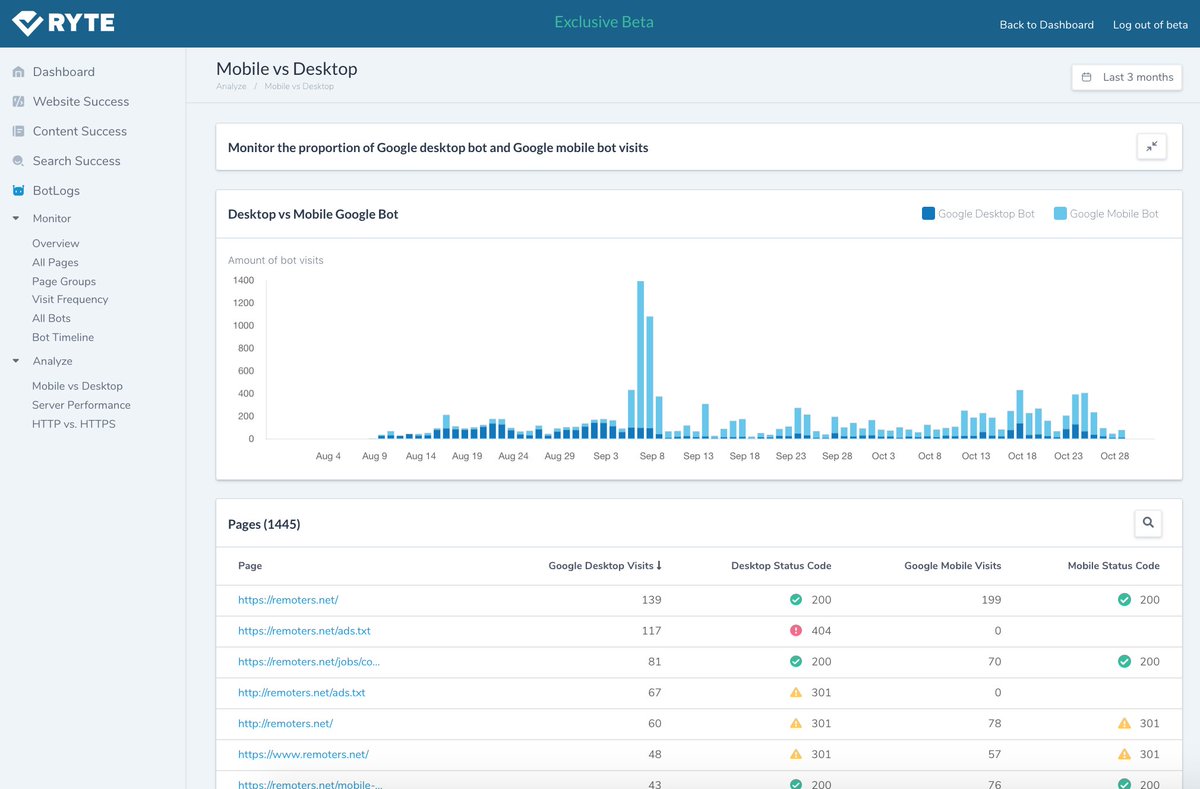The height and width of the screenshot is (789, 1200).
Task: Open Bot Timeline in sidebar
Action: [x=63, y=337]
